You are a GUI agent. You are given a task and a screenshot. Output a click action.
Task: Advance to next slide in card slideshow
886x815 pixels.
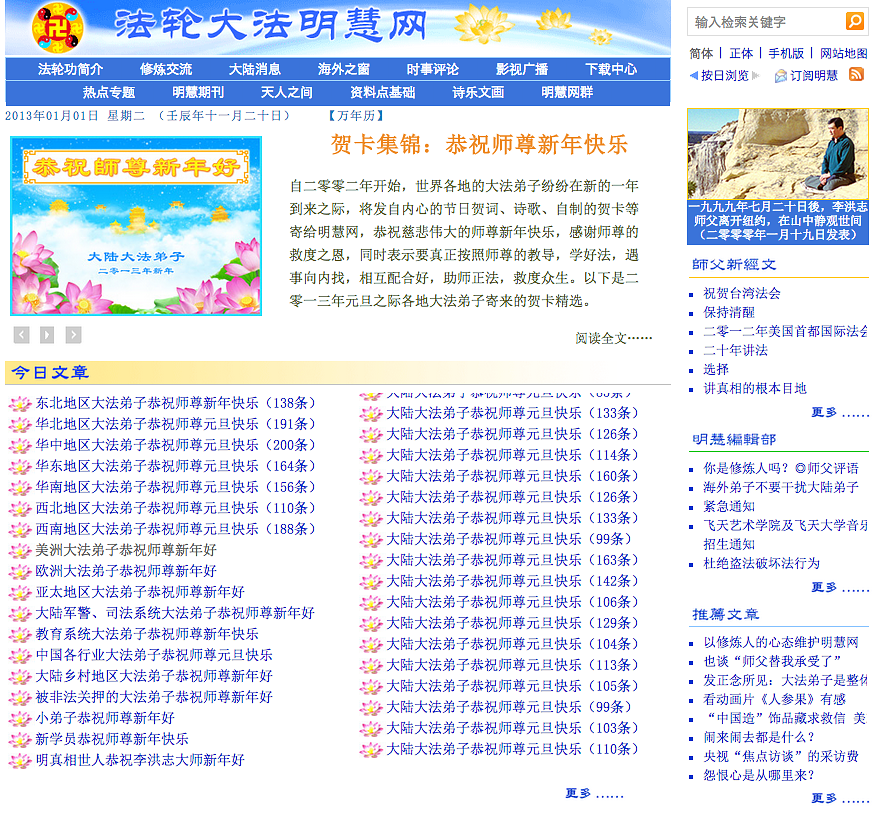click(73, 335)
